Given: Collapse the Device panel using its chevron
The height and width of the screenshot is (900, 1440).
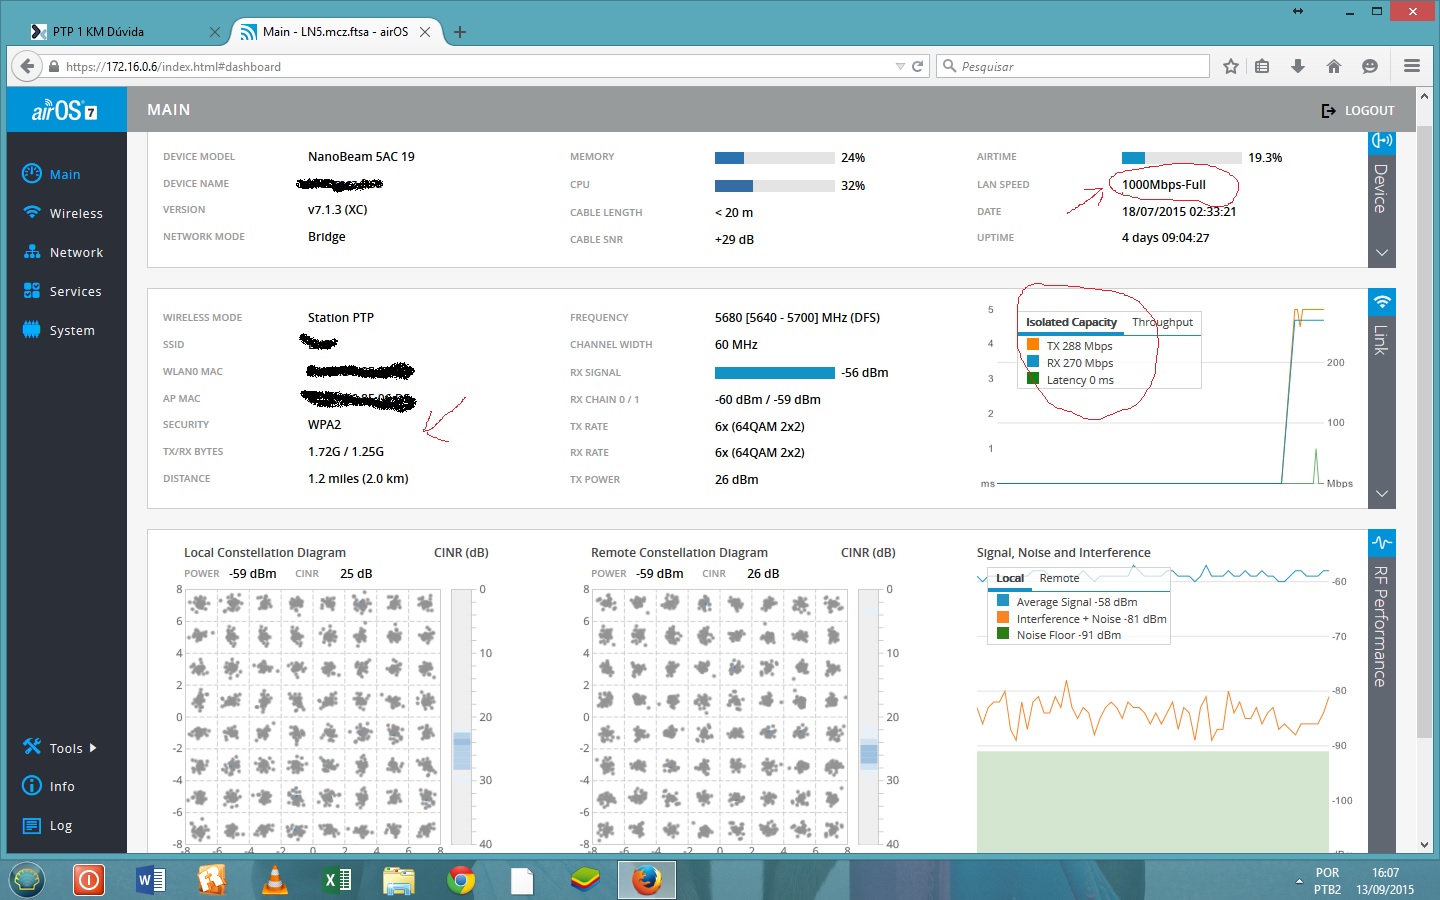Looking at the screenshot, I should pyautogui.click(x=1382, y=253).
